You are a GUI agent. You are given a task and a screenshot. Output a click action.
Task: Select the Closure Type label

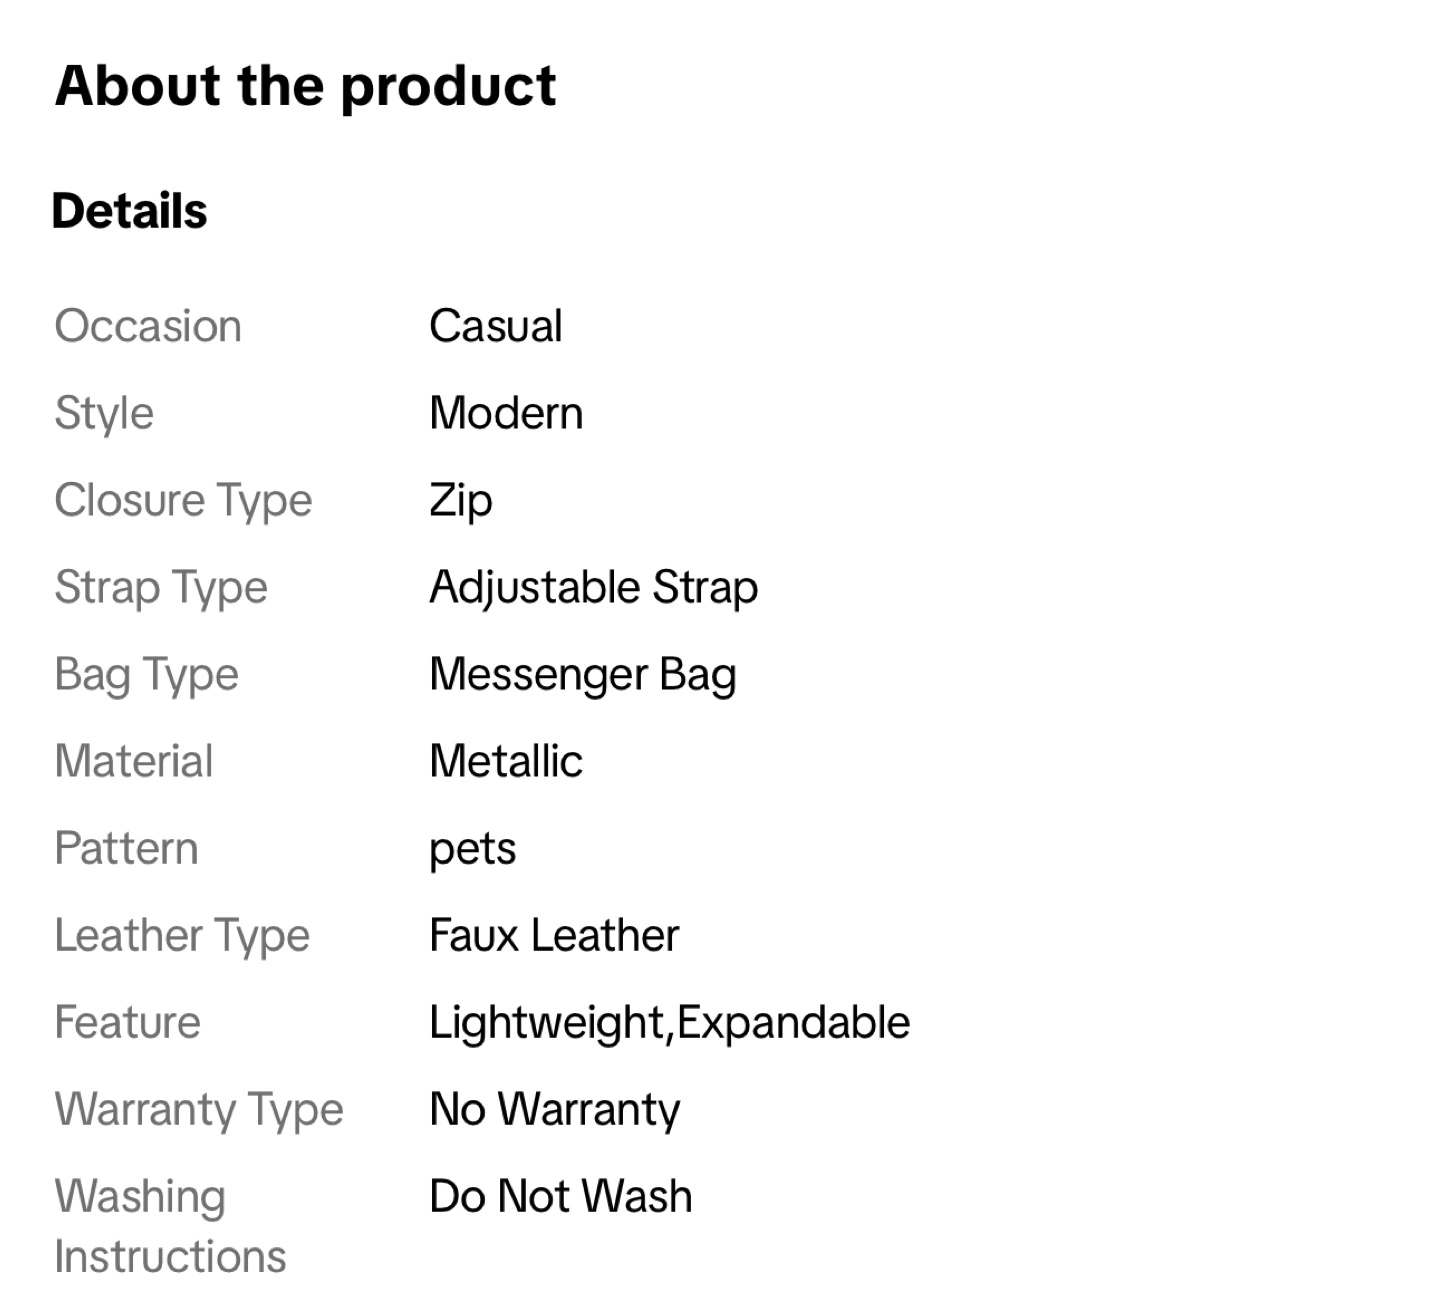(183, 500)
